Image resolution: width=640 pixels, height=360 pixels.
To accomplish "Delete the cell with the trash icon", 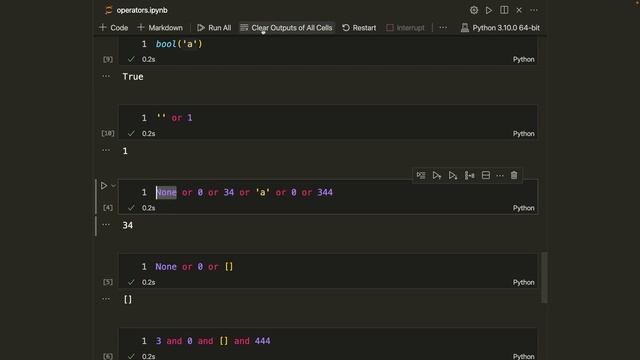I will (x=514, y=176).
